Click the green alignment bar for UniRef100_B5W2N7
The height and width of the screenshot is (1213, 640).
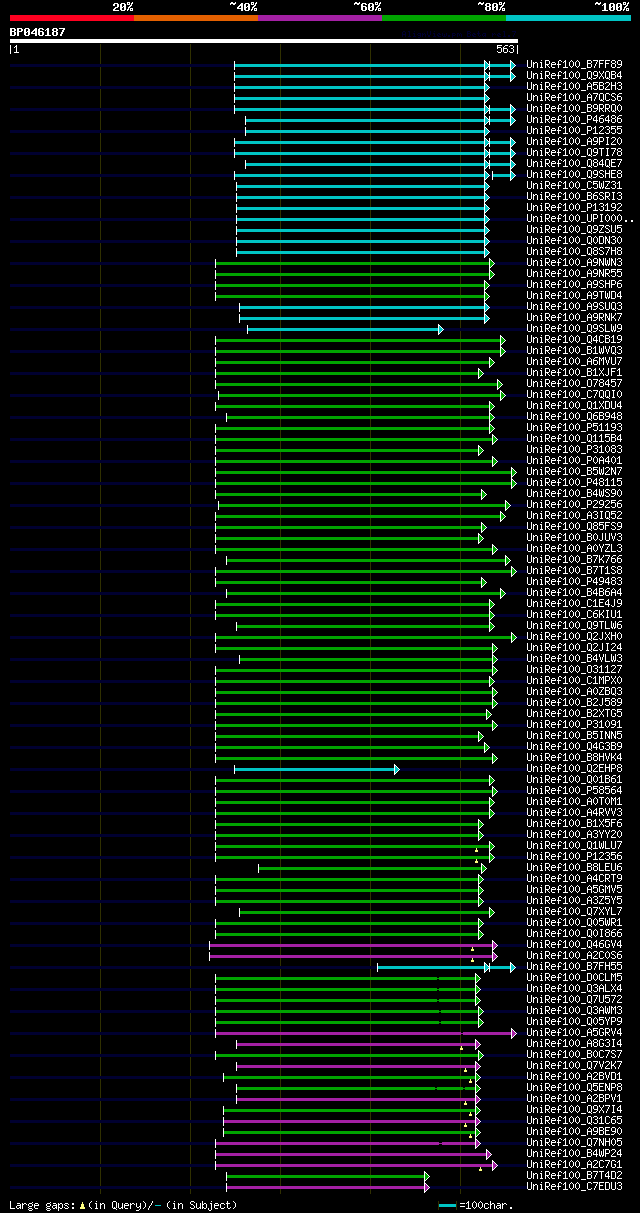(x=365, y=471)
